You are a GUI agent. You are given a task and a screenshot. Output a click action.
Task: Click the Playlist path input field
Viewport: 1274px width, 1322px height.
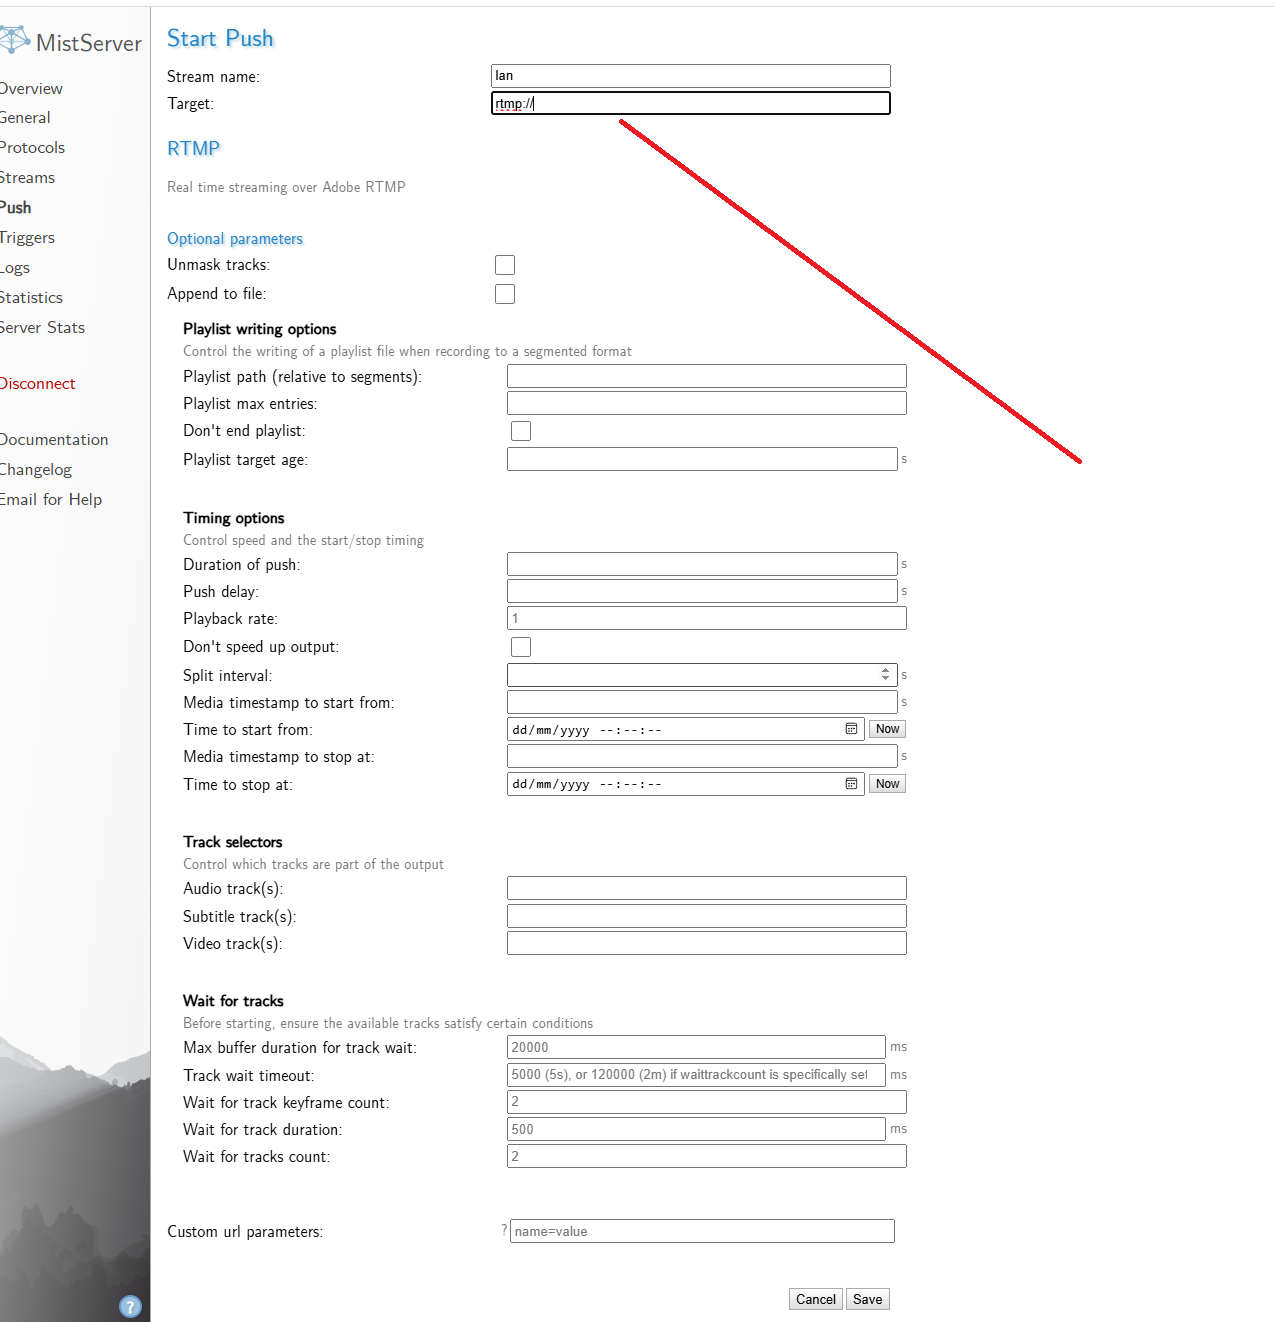707,376
